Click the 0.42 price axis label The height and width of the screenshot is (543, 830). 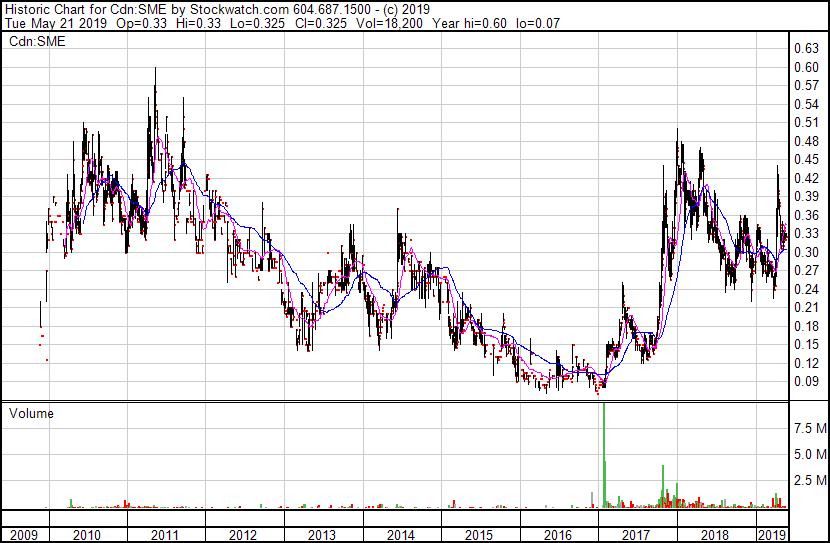click(806, 178)
